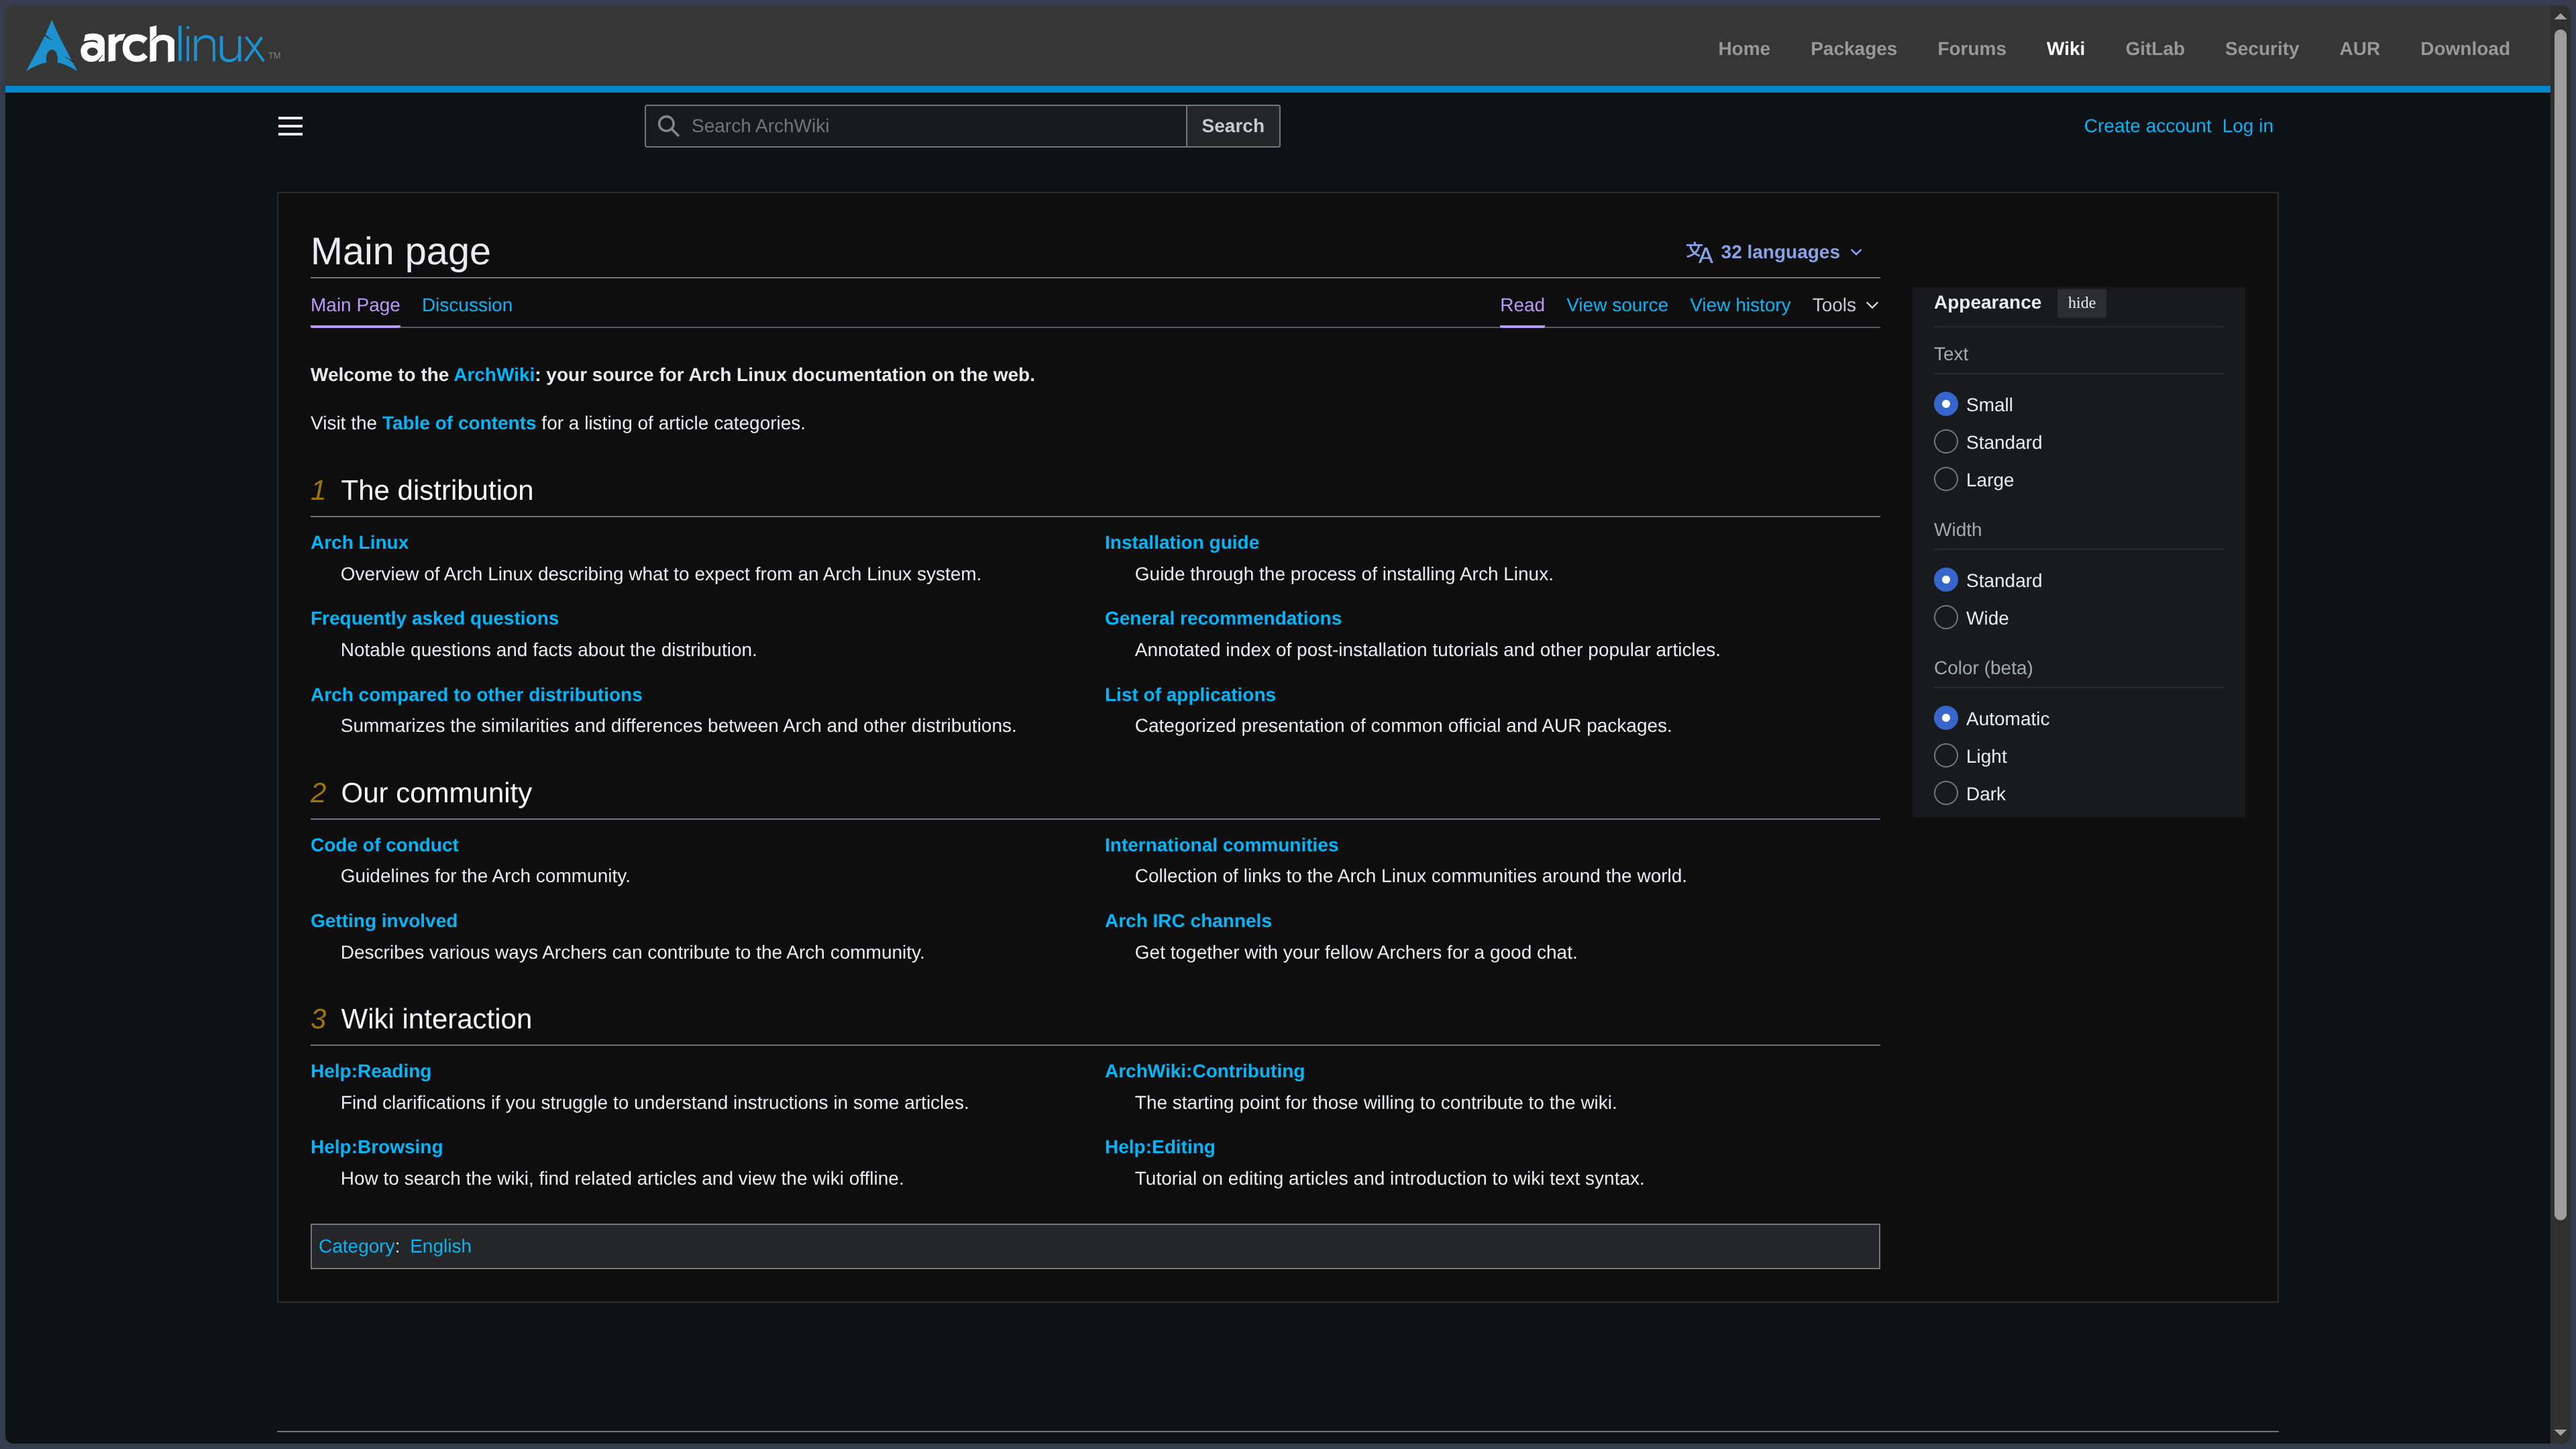Open Download in top navigation

[x=2464, y=49]
